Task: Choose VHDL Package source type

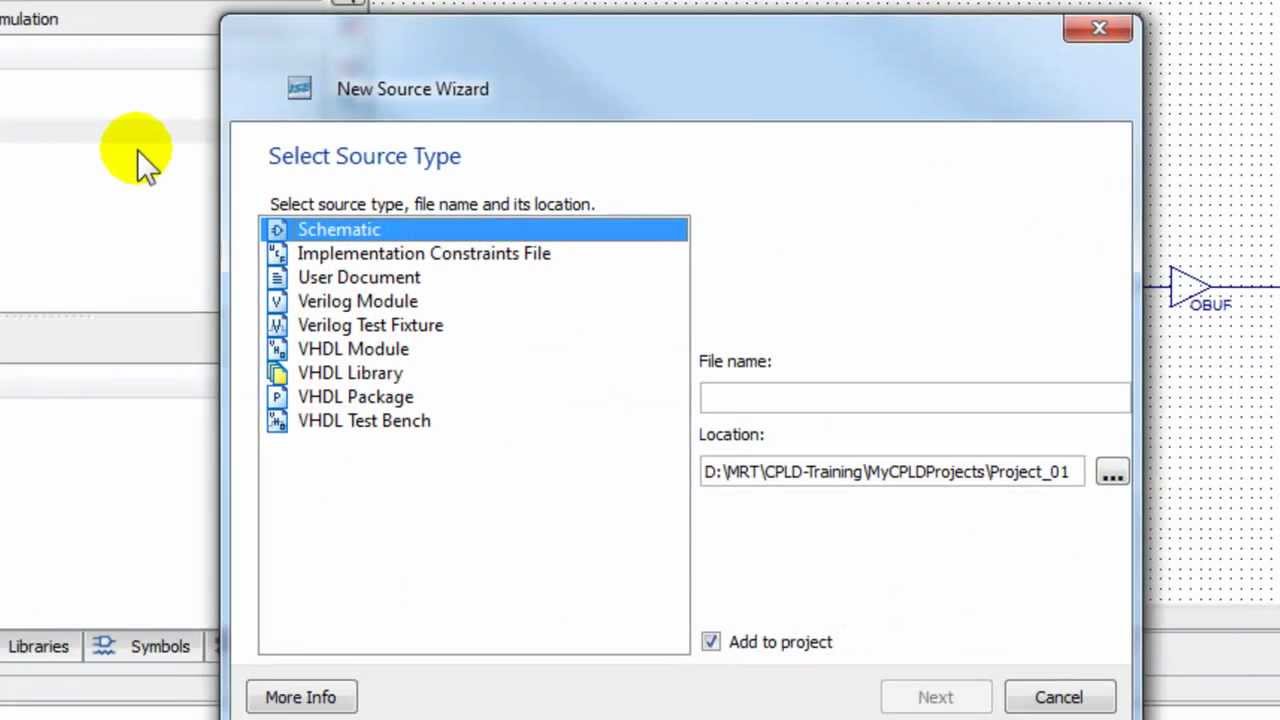Action: [x=474, y=397]
